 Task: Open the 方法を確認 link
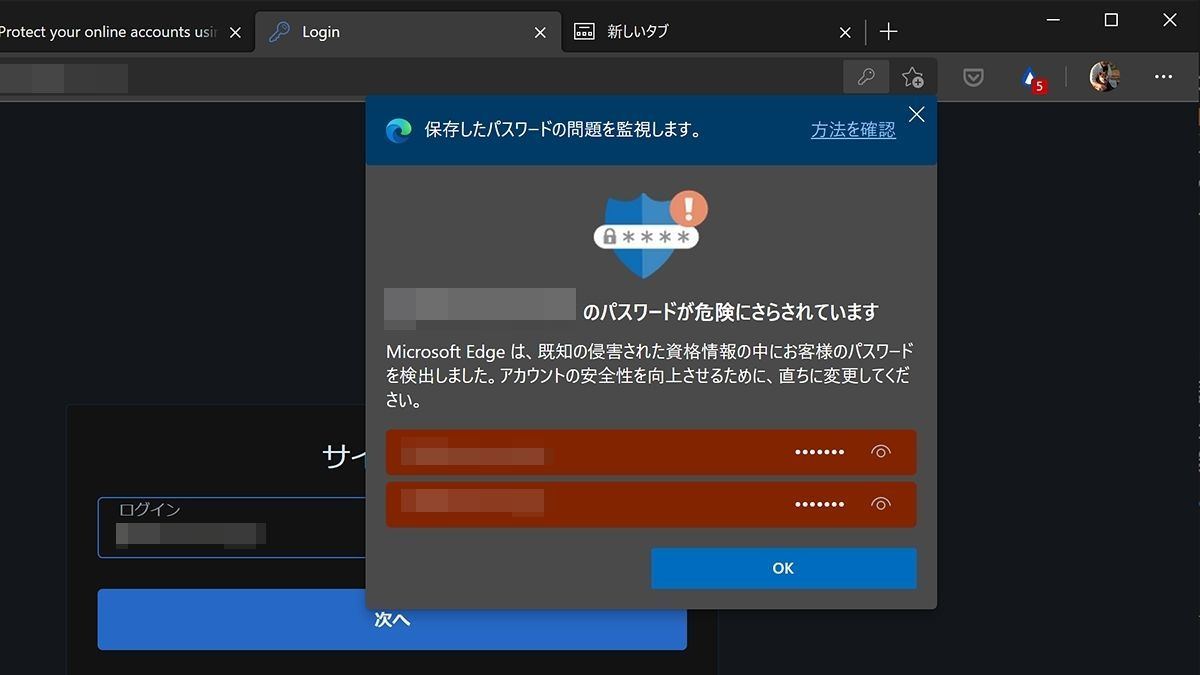click(853, 130)
